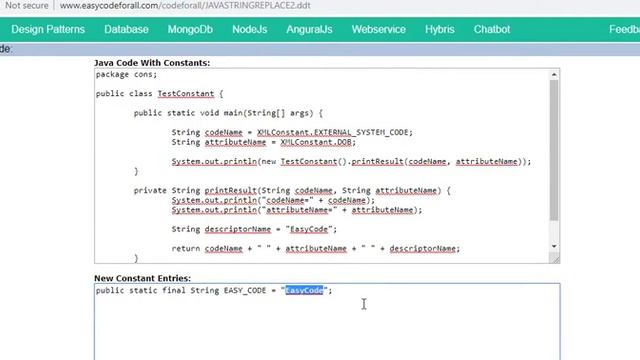The width and height of the screenshot is (640, 360).
Task: Click the Java code box scrollbar thumb
Action: pyautogui.click(x=554, y=150)
